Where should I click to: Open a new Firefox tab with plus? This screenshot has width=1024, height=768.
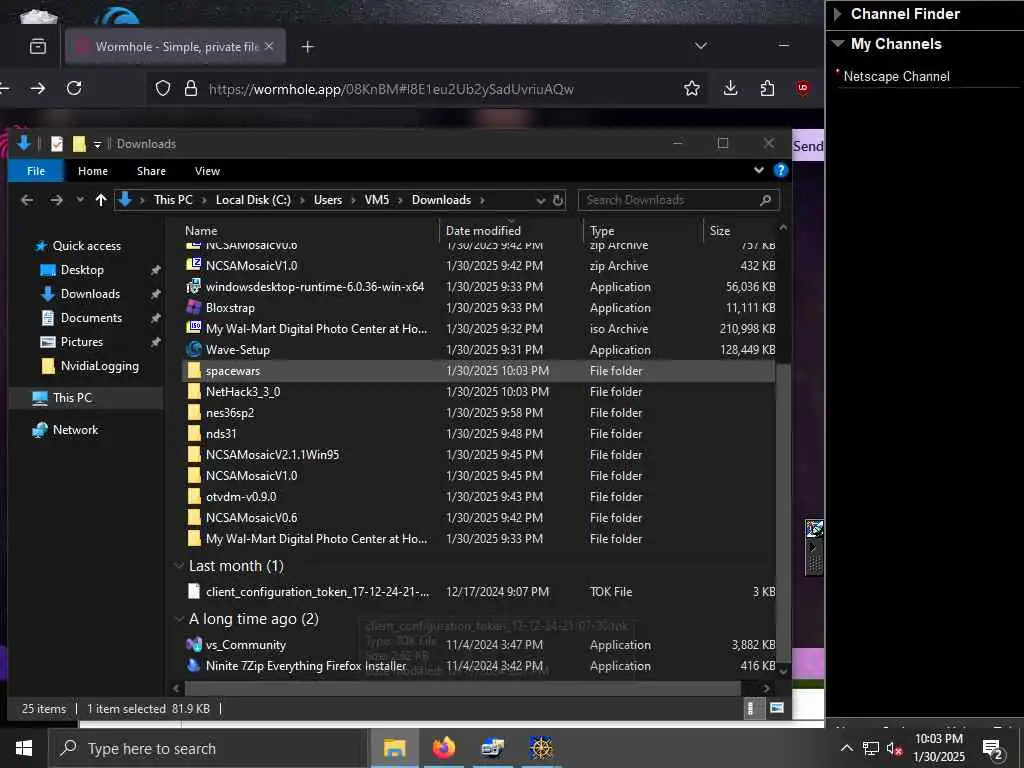(x=308, y=46)
